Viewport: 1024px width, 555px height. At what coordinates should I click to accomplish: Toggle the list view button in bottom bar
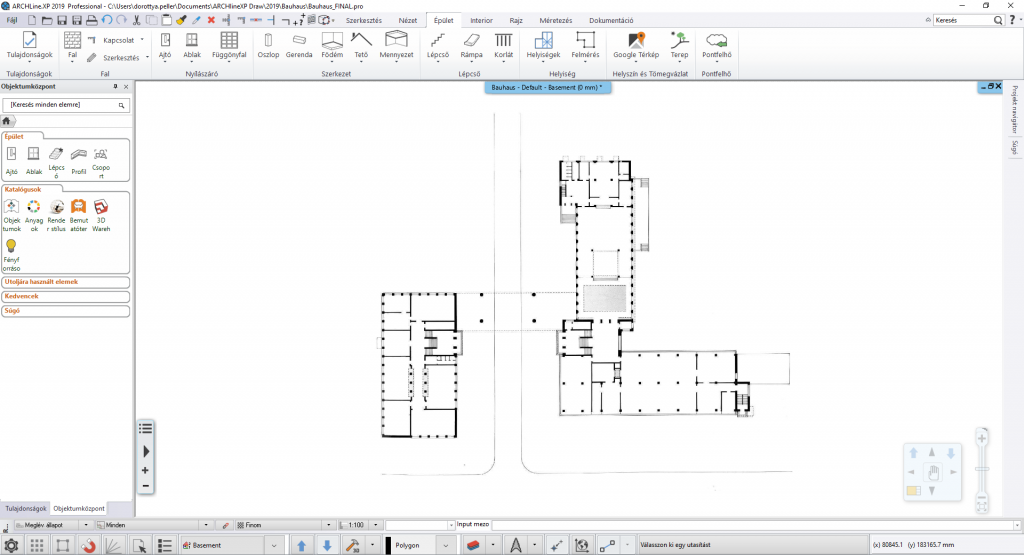coord(165,545)
